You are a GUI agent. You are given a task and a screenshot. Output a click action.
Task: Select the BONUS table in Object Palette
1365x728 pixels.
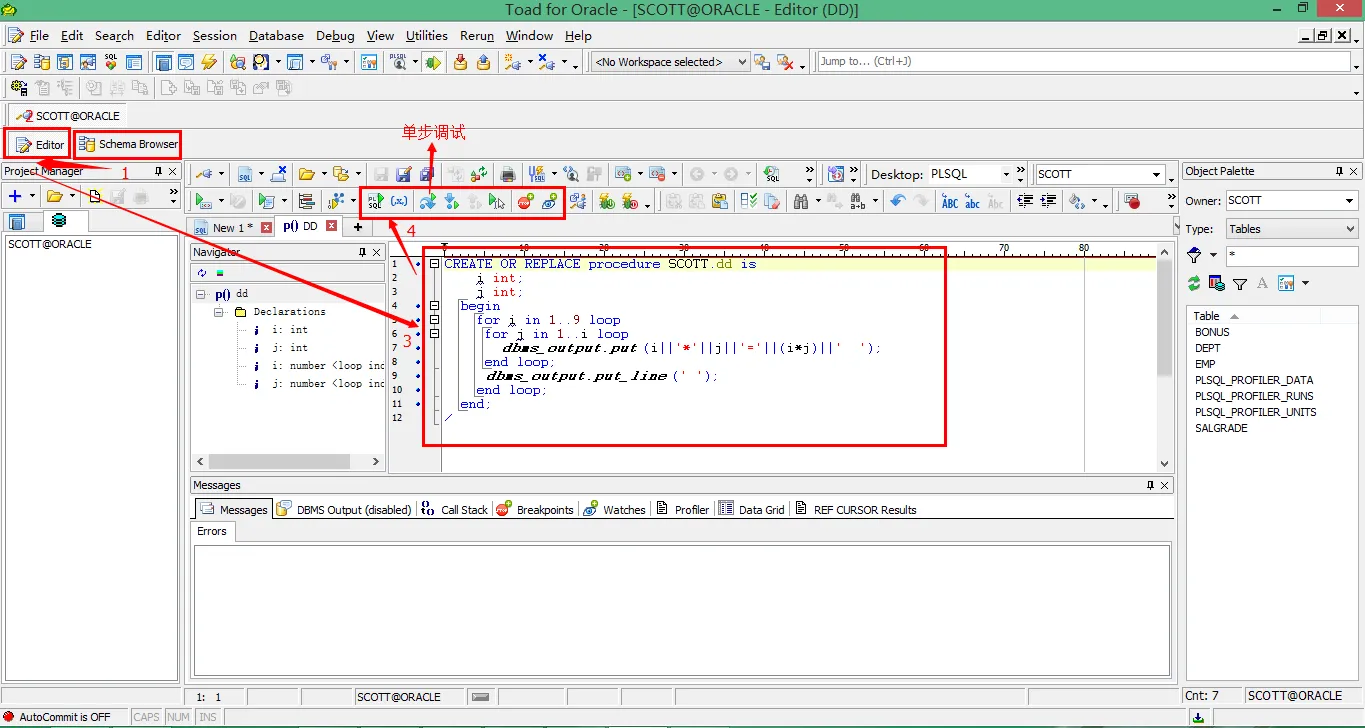(1212, 332)
